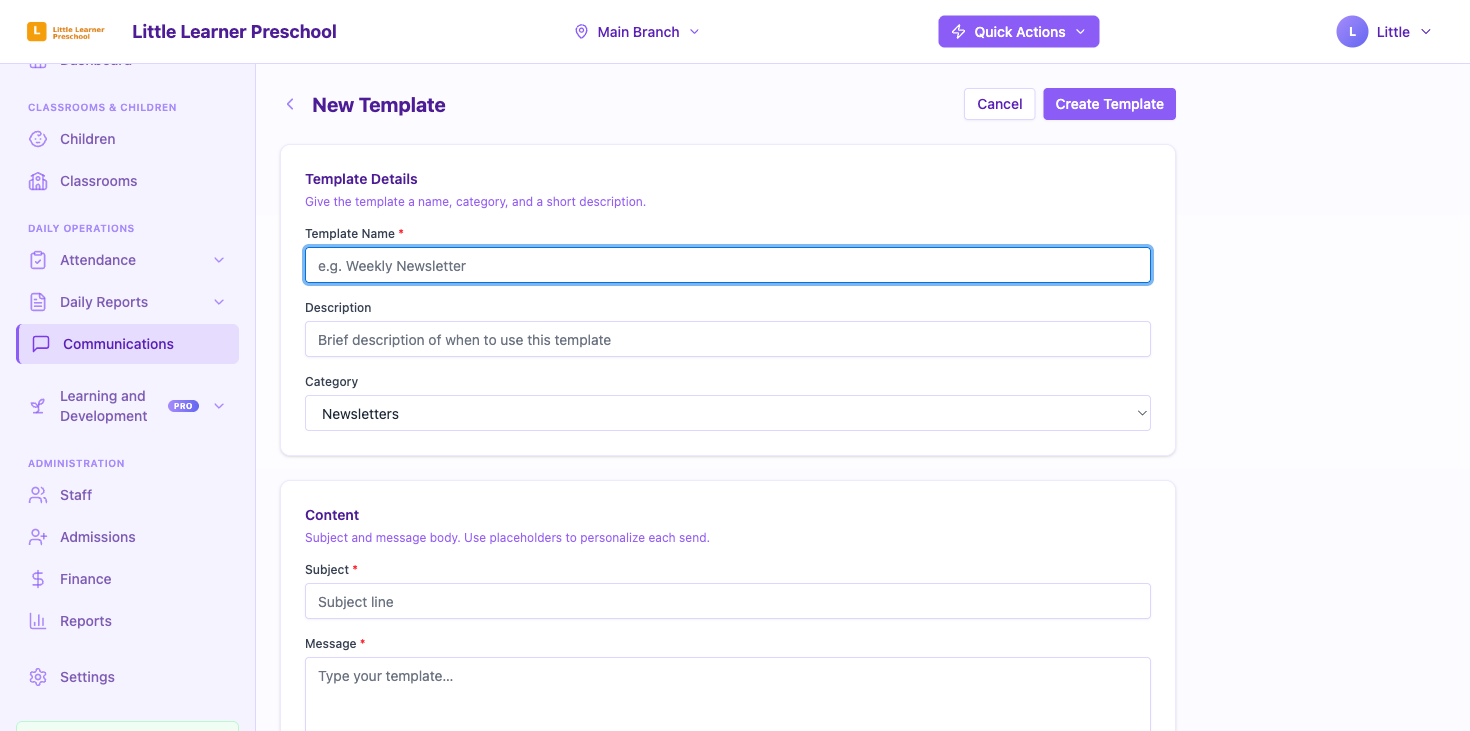Open Settings in the sidebar

tap(127, 677)
